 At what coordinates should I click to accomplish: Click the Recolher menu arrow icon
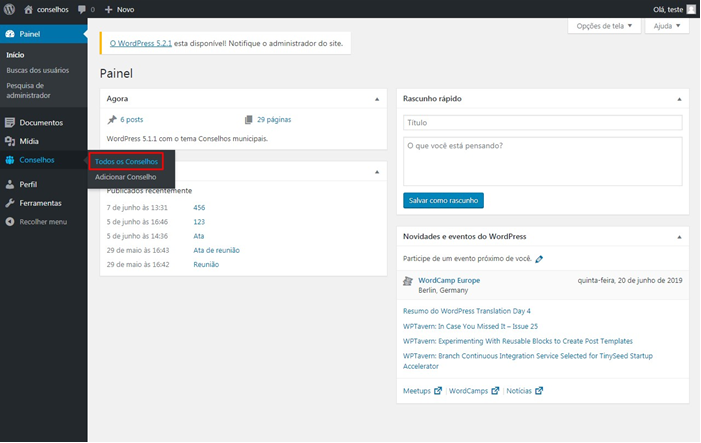10,222
